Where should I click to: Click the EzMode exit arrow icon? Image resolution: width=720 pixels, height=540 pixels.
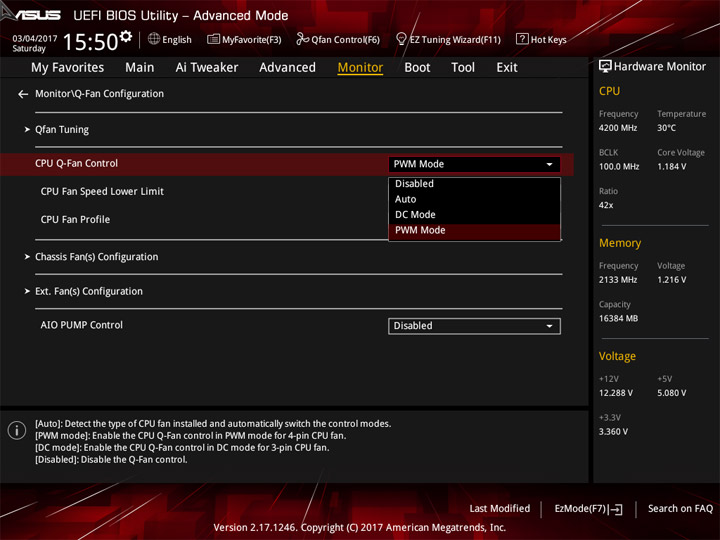click(x=616, y=509)
